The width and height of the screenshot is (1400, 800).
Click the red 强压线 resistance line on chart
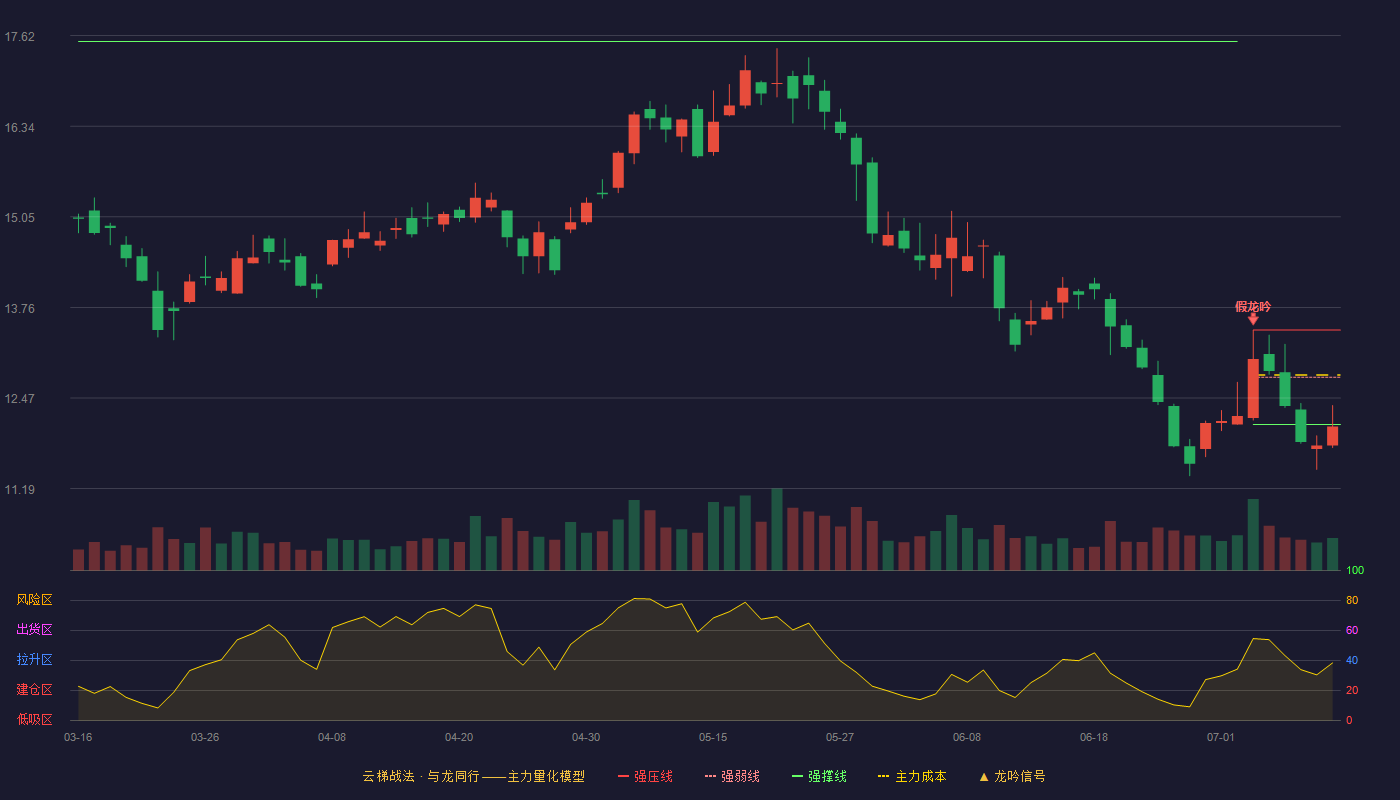point(1297,330)
